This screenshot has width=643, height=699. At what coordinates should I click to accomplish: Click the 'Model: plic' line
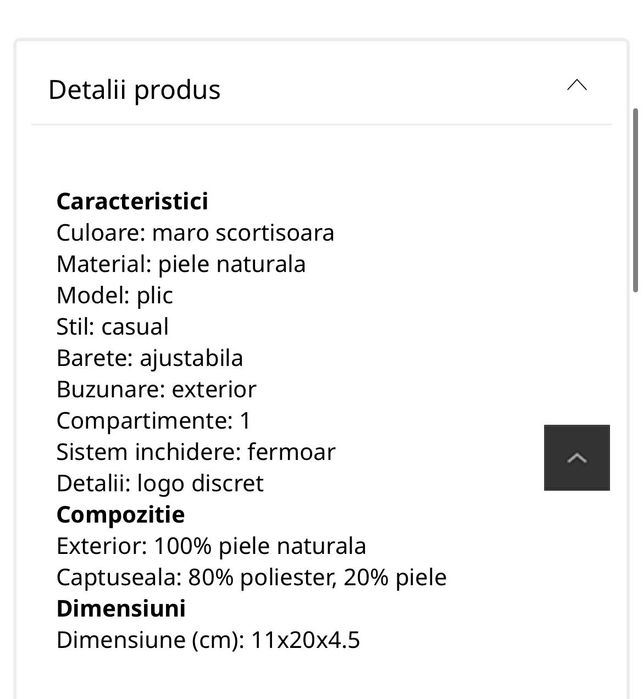coord(115,295)
